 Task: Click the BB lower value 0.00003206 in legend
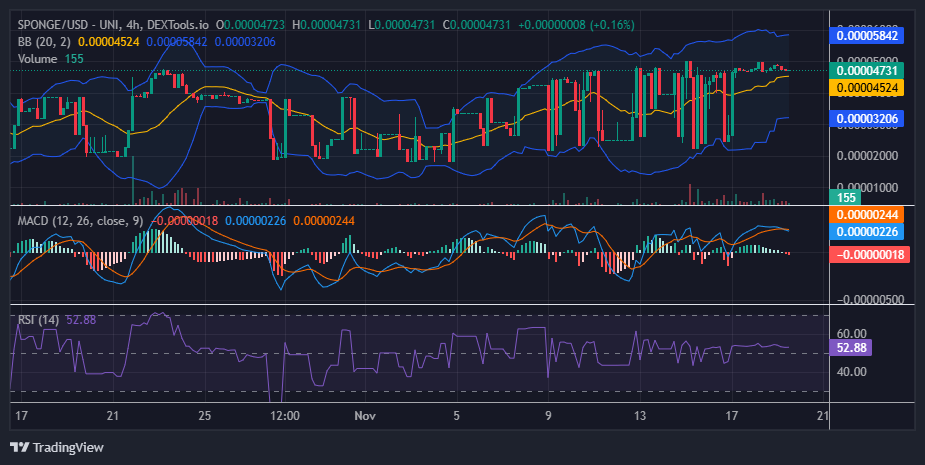coord(245,42)
